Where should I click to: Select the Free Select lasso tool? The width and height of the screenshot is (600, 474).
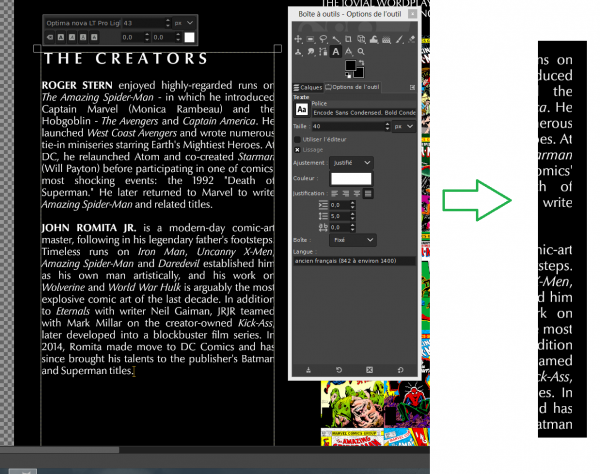pyautogui.click(x=323, y=39)
